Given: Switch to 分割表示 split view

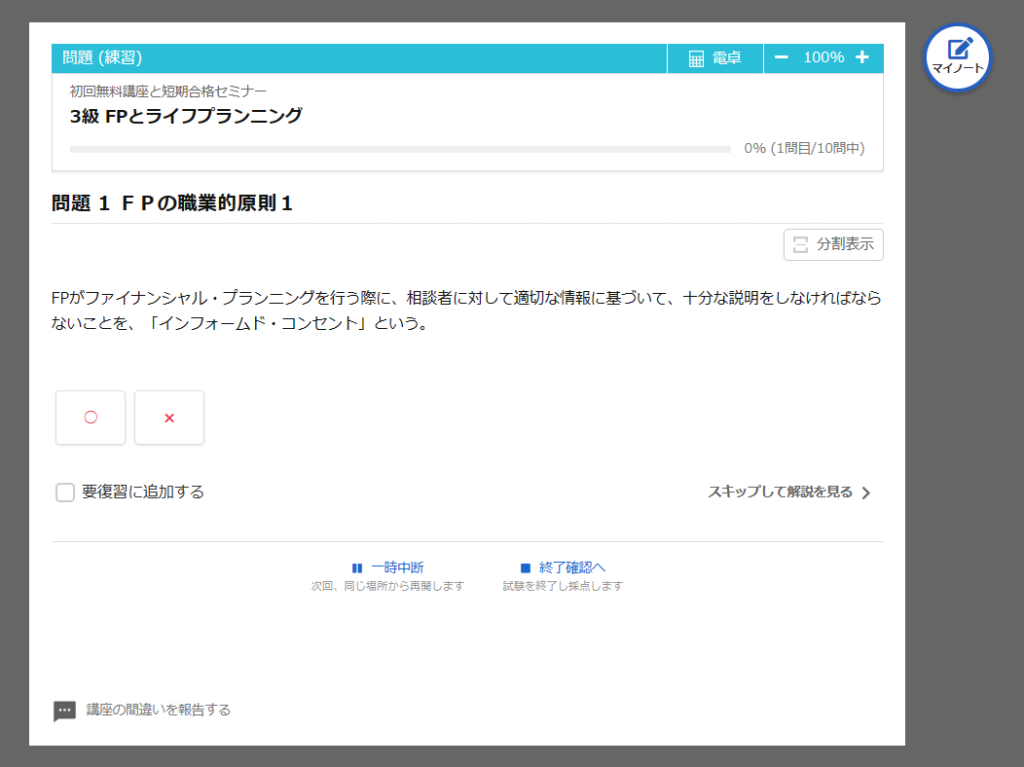Looking at the screenshot, I should pos(833,244).
